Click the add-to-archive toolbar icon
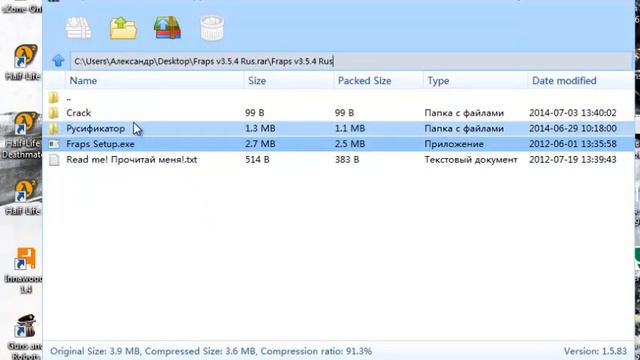 click(78, 28)
